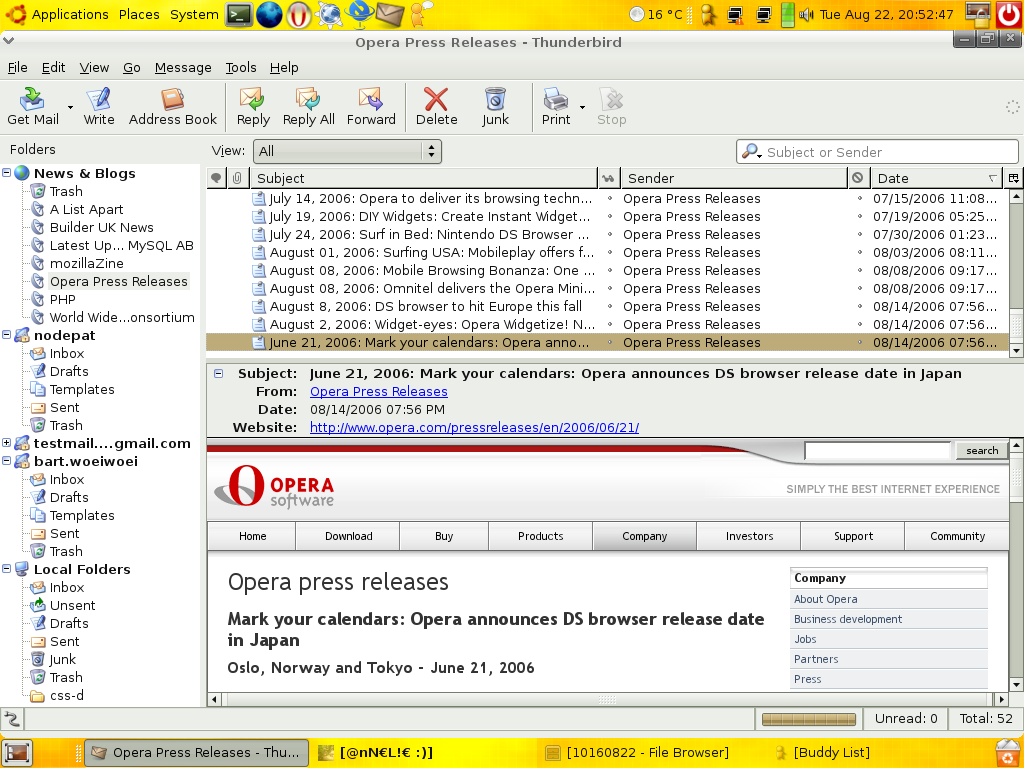Collapse the nodepat account

click(x=7, y=334)
